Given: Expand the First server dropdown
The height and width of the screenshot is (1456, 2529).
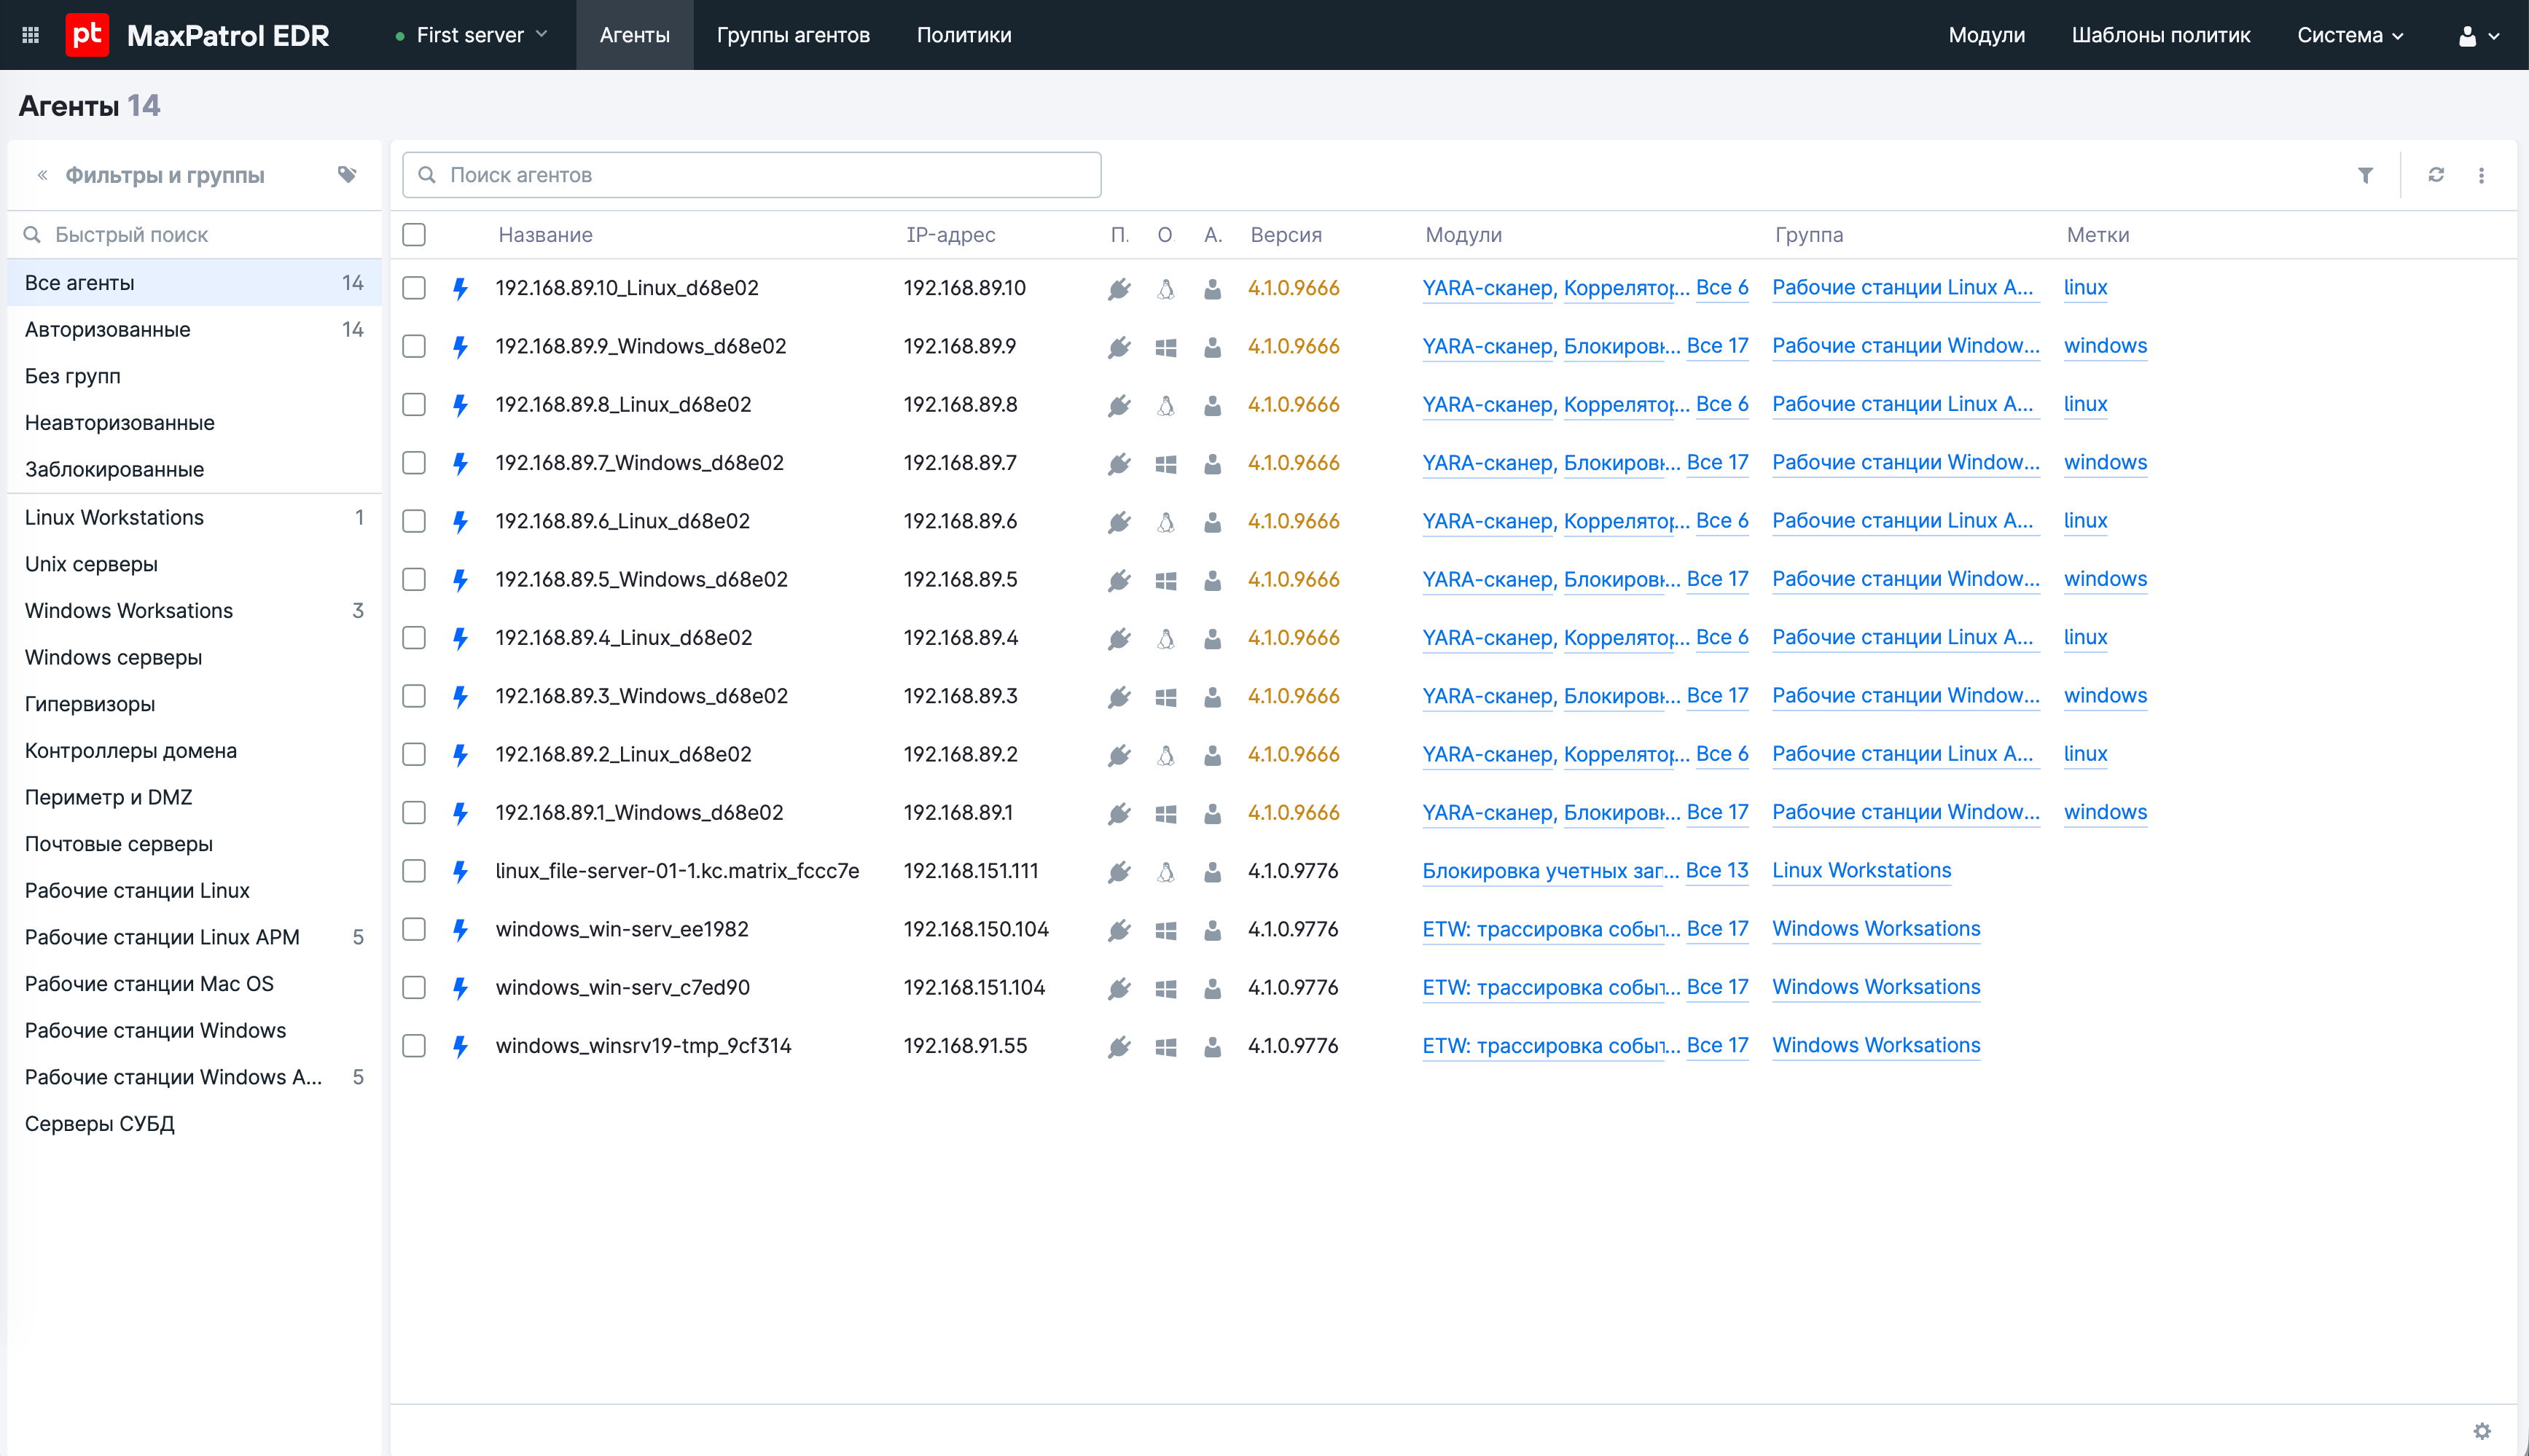Looking at the screenshot, I should [x=471, y=35].
